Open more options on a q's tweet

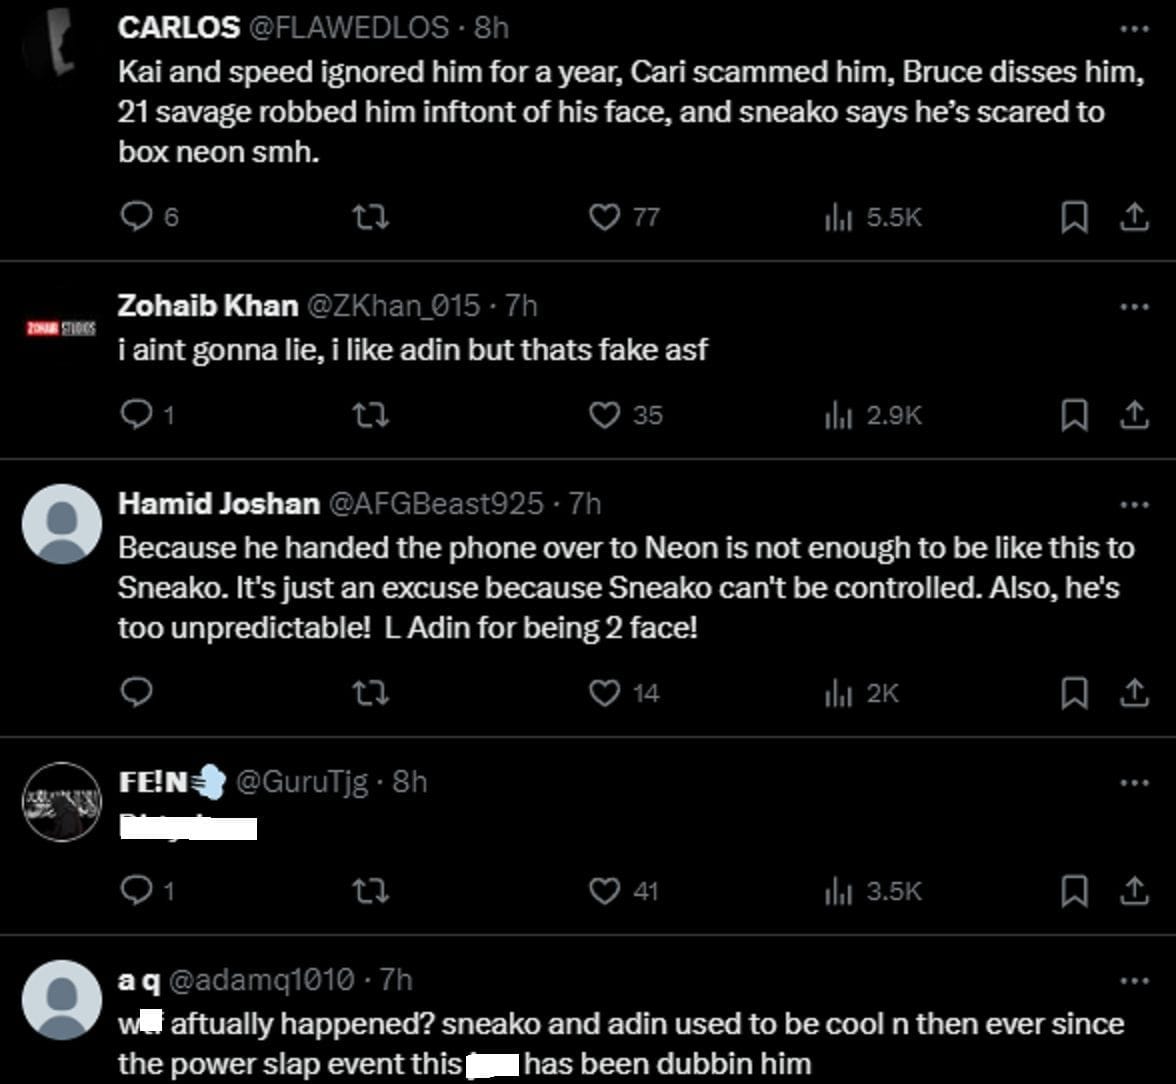[x=1134, y=980]
